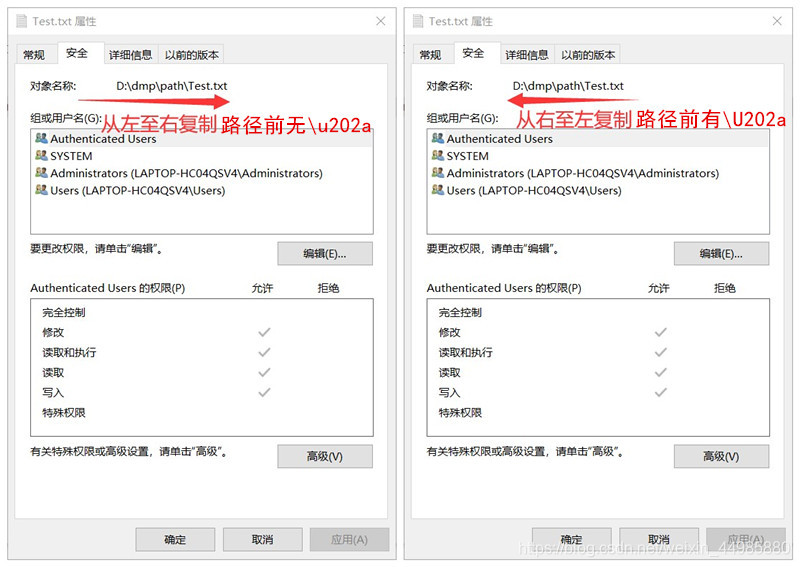Image resolution: width=800 pixels, height=567 pixels.
Task: Select SYSTEM entry in left dialog list
Action: (202, 156)
